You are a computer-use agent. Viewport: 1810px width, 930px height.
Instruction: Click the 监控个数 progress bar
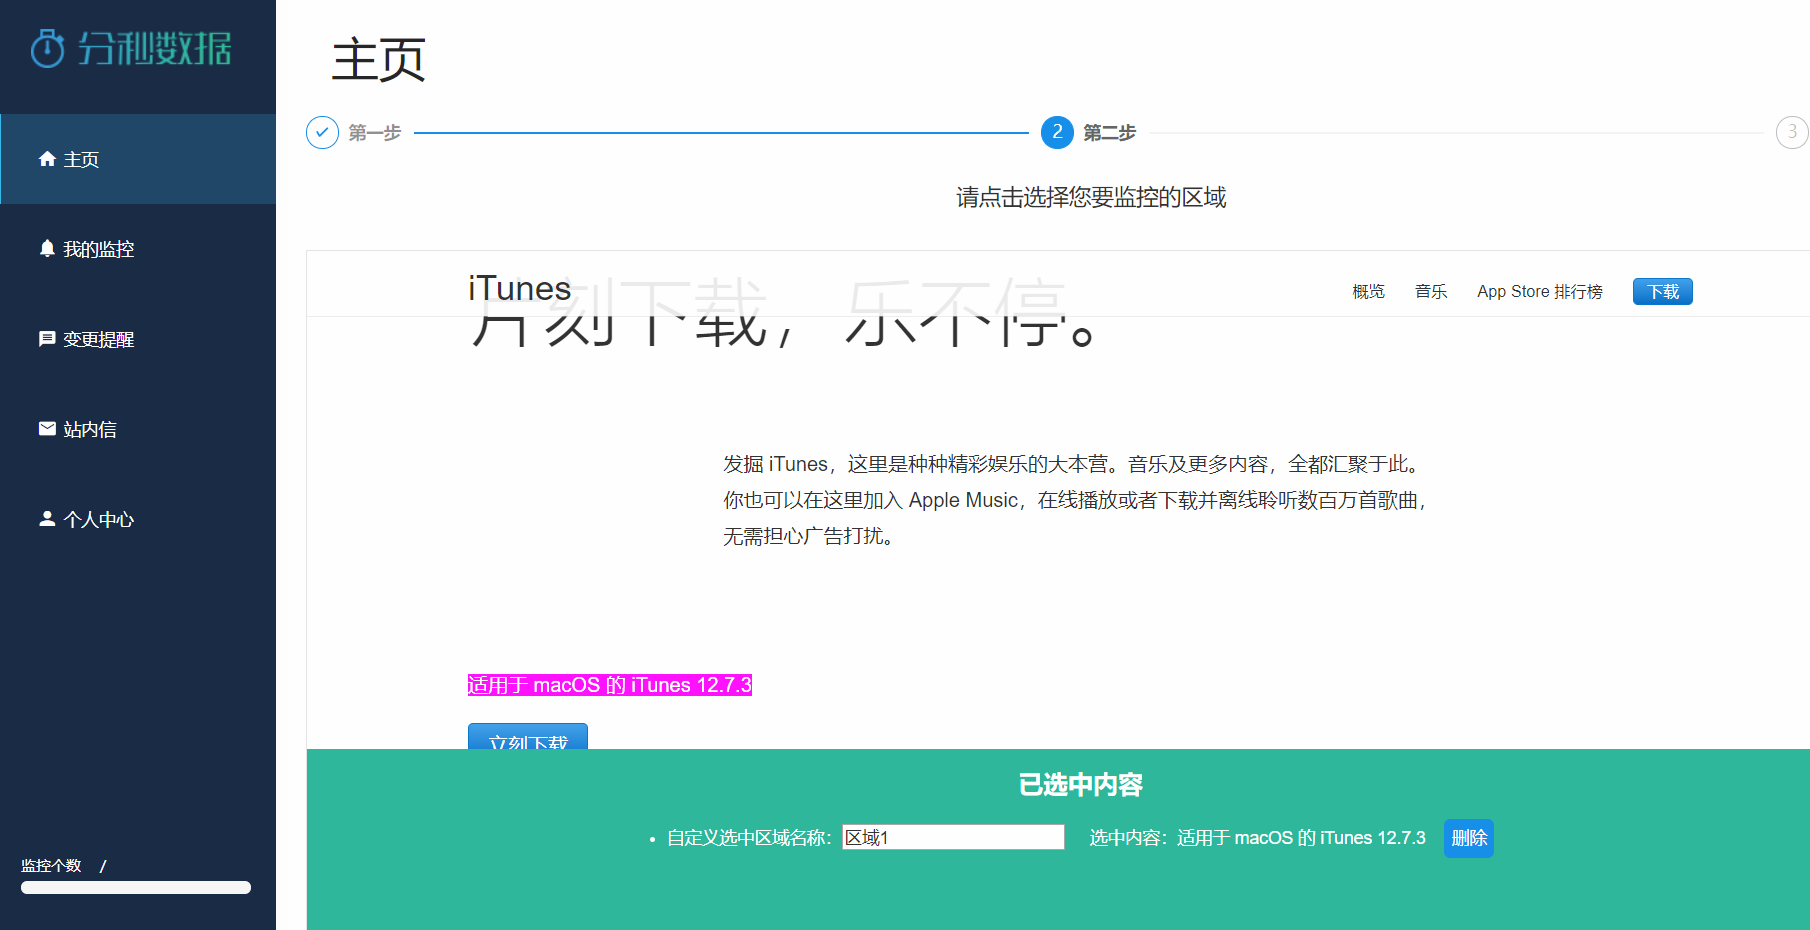136,887
